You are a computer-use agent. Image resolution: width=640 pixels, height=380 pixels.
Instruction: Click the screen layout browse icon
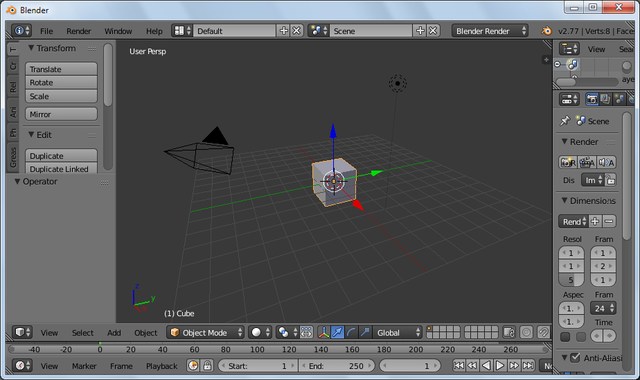click(182, 31)
